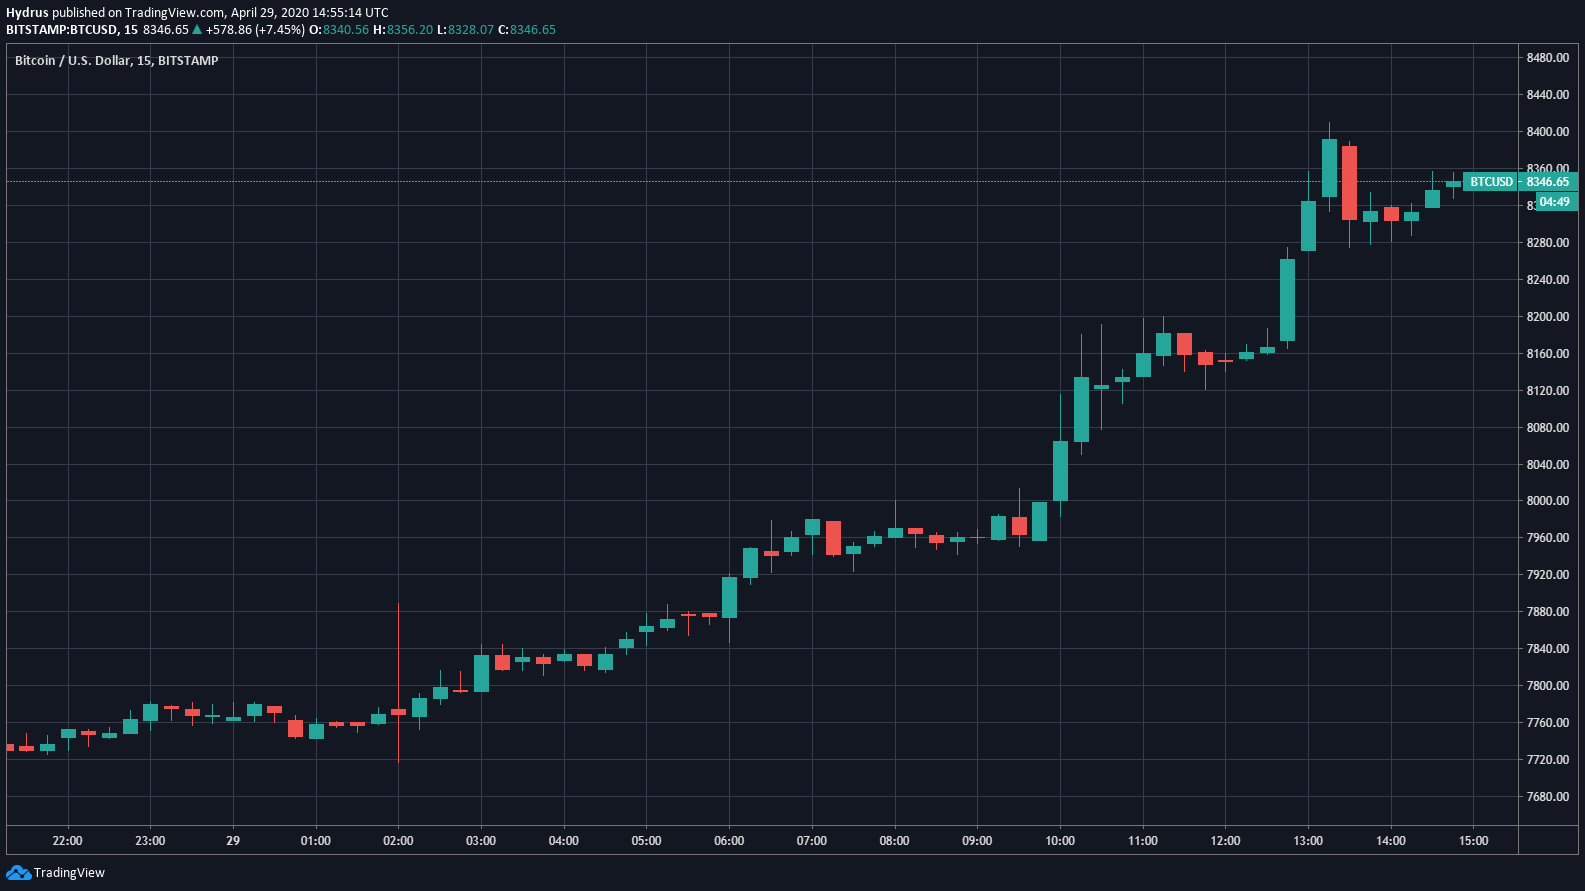Click the +578.86 (+7.45%) change value

255,30
